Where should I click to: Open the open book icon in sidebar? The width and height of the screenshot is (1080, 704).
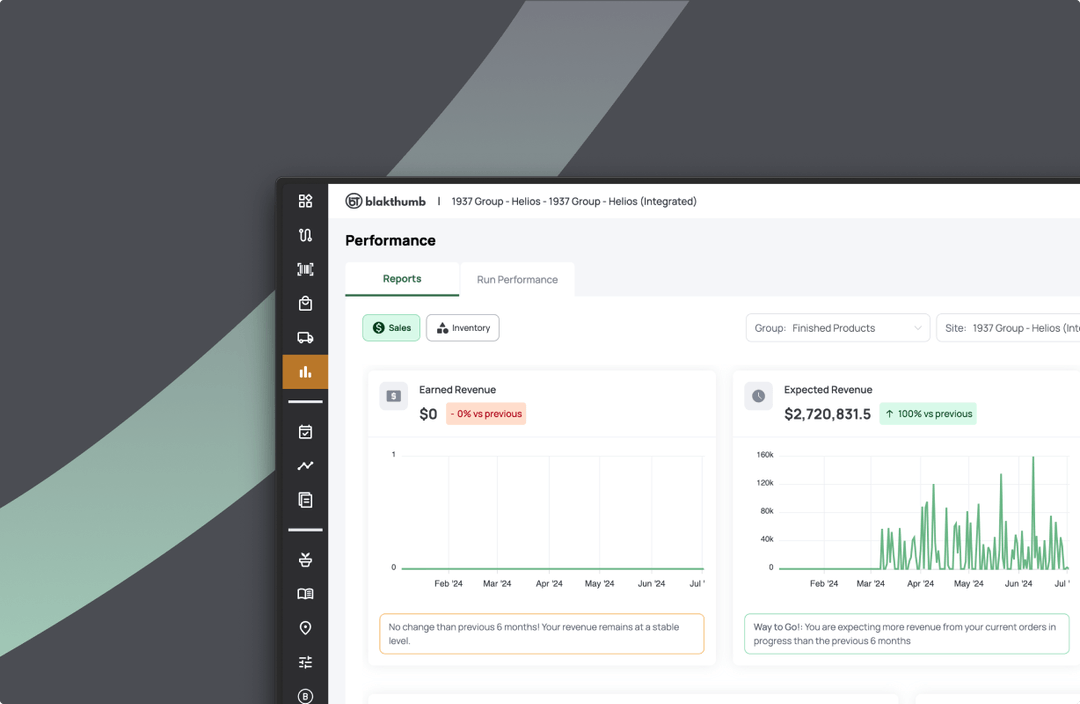click(305, 594)
